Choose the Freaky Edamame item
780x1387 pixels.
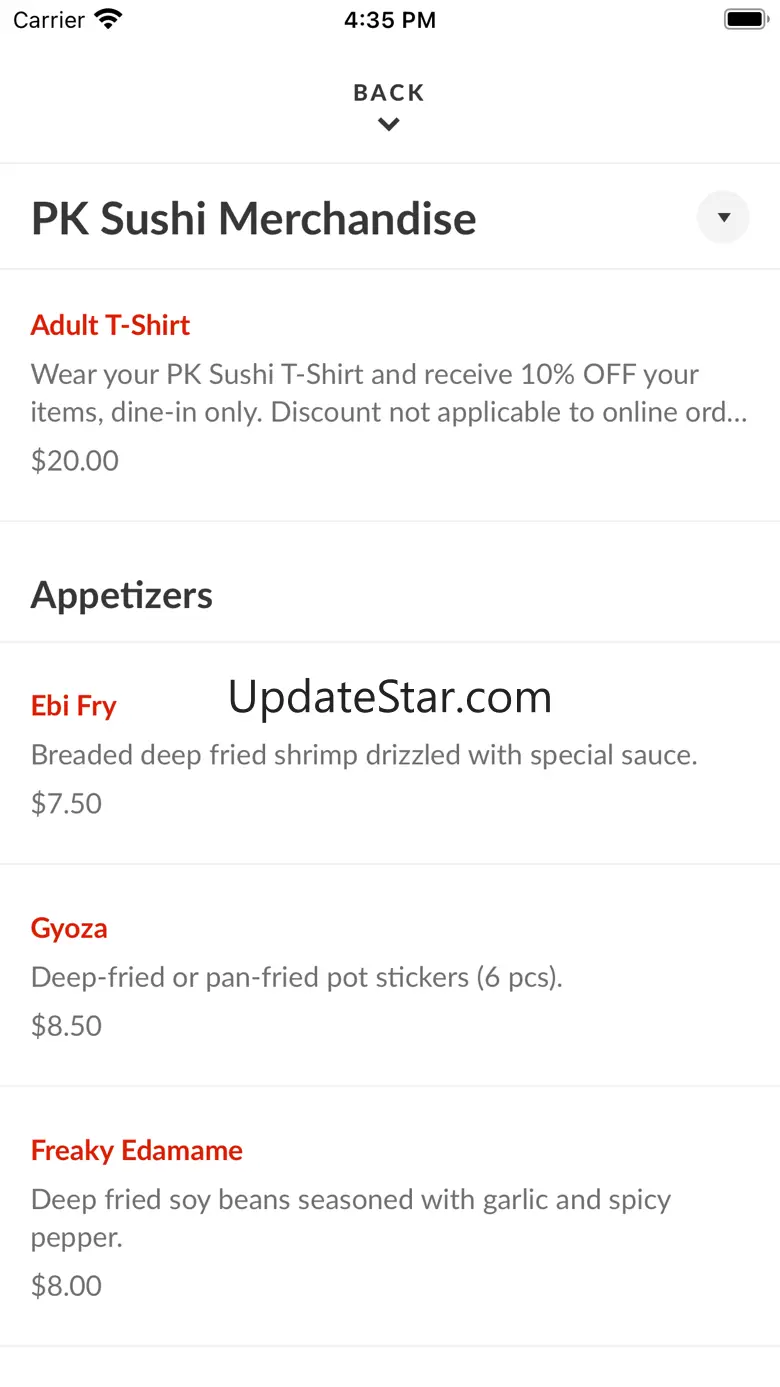tap(137, 1150)
